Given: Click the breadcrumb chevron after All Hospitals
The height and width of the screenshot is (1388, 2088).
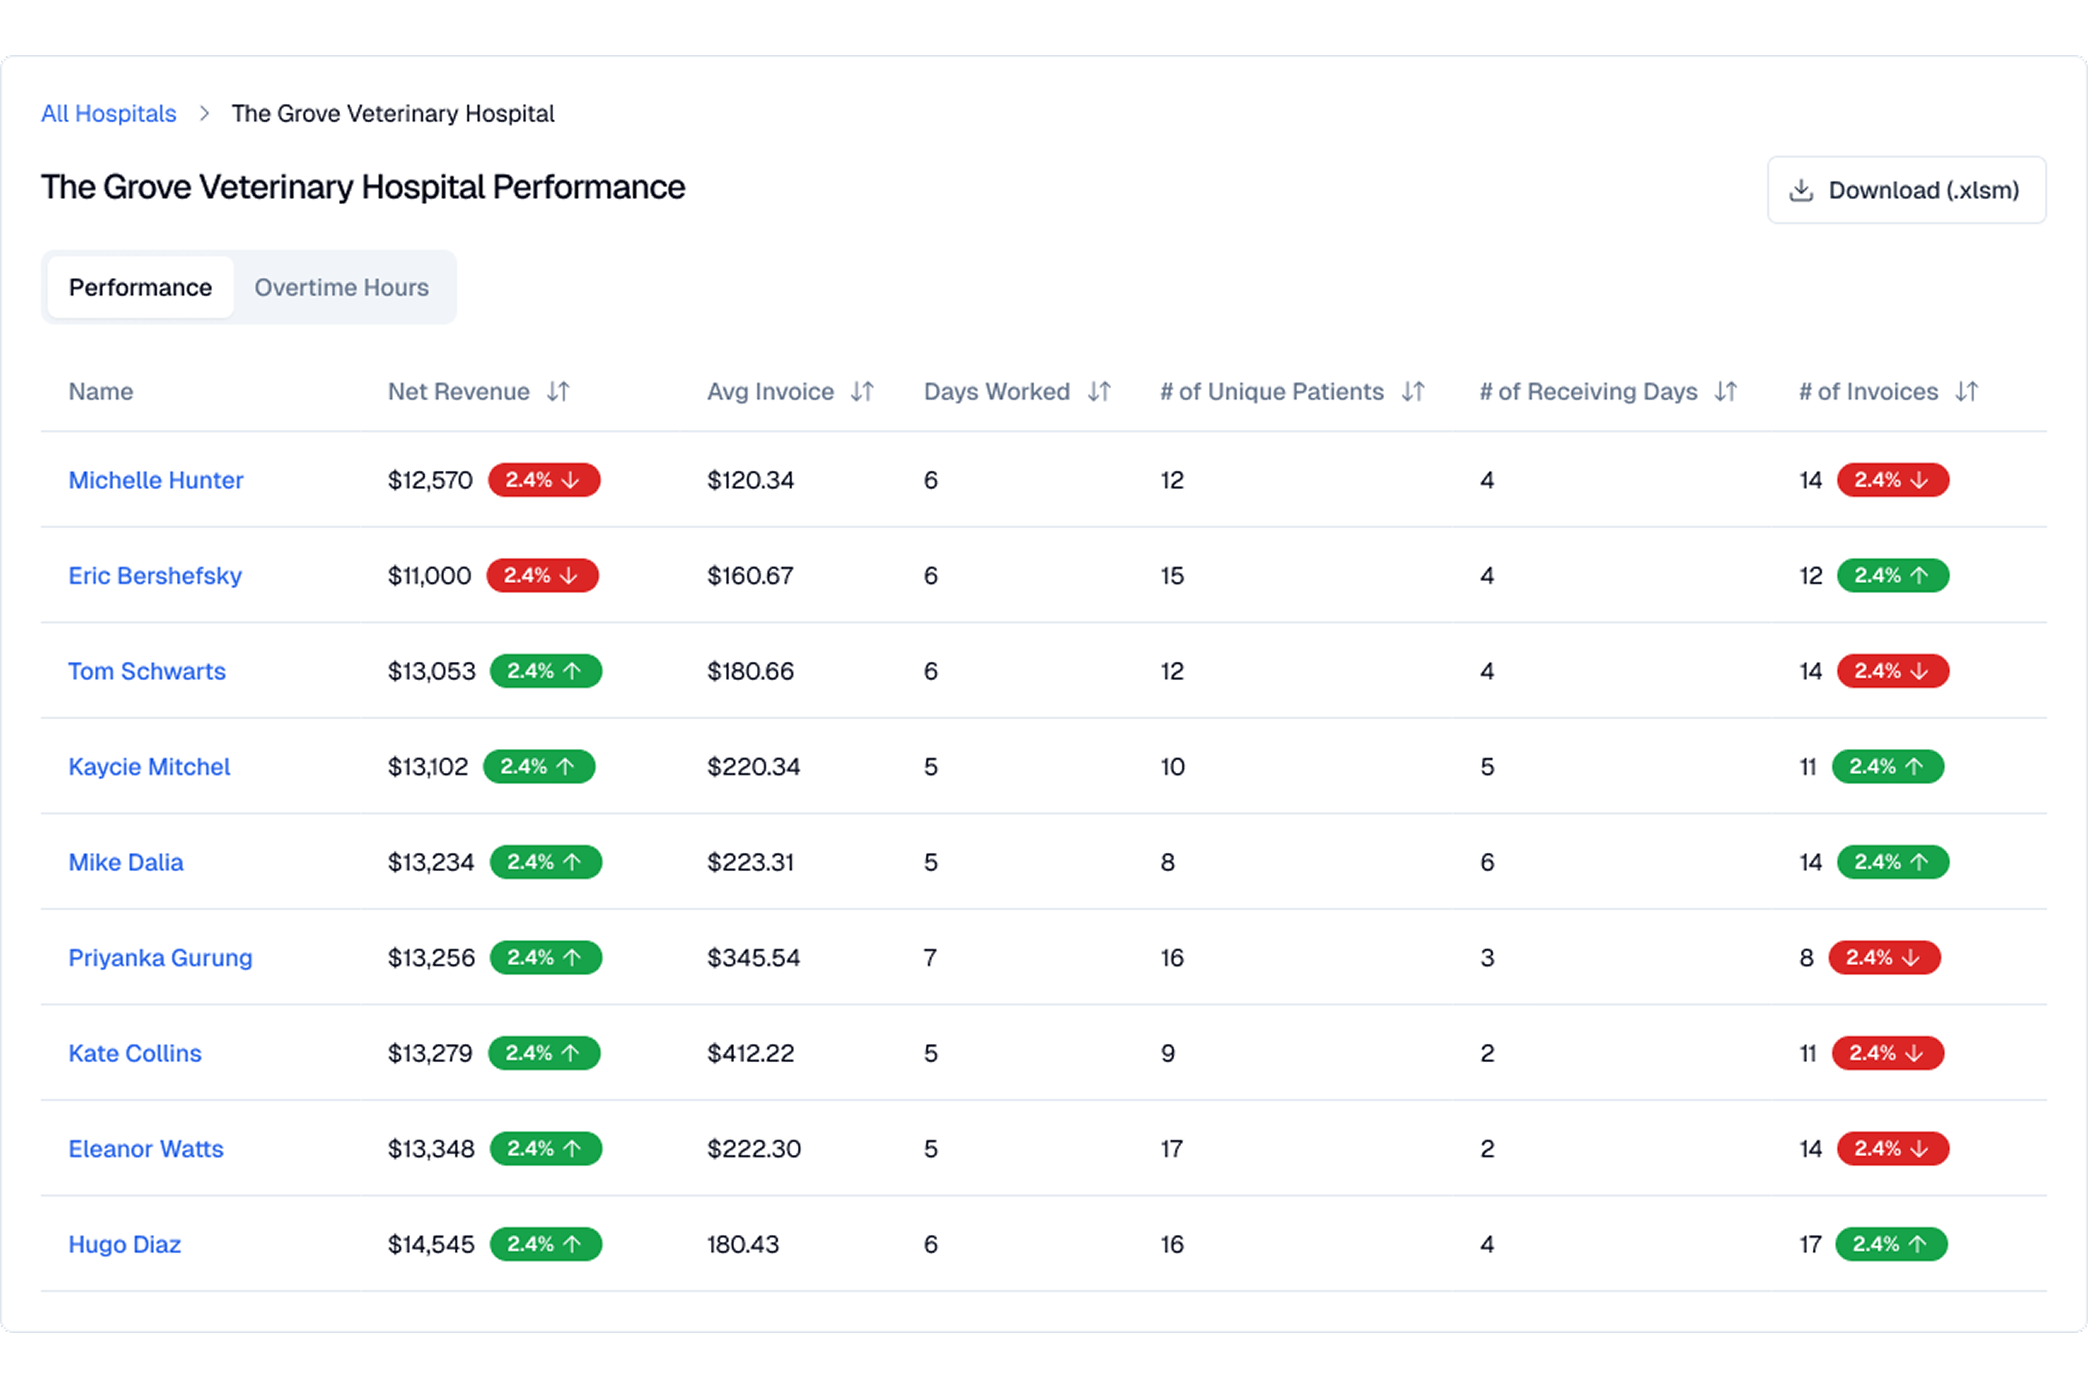Looking at the screenshot, I should coord(203,113).
